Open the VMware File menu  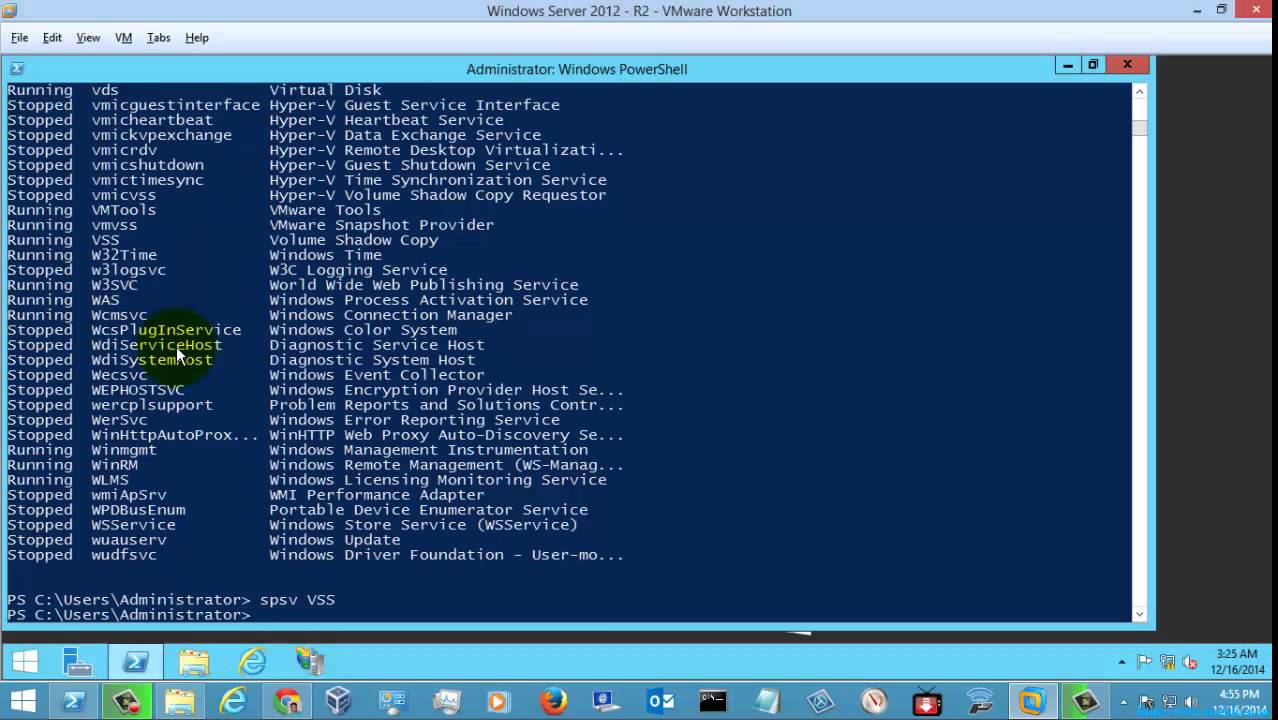19,37
